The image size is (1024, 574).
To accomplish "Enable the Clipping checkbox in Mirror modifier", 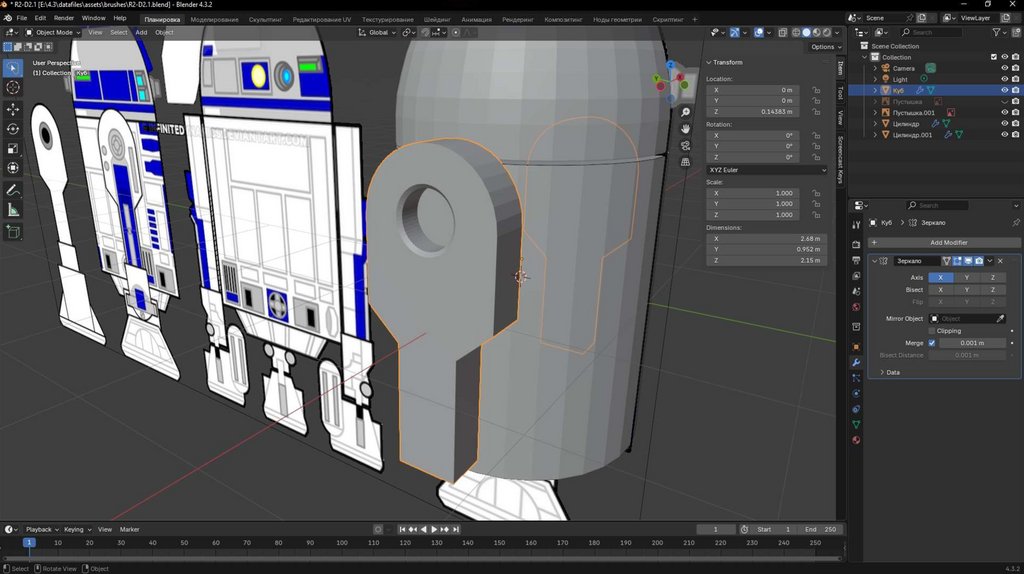I will click(932, 331).
